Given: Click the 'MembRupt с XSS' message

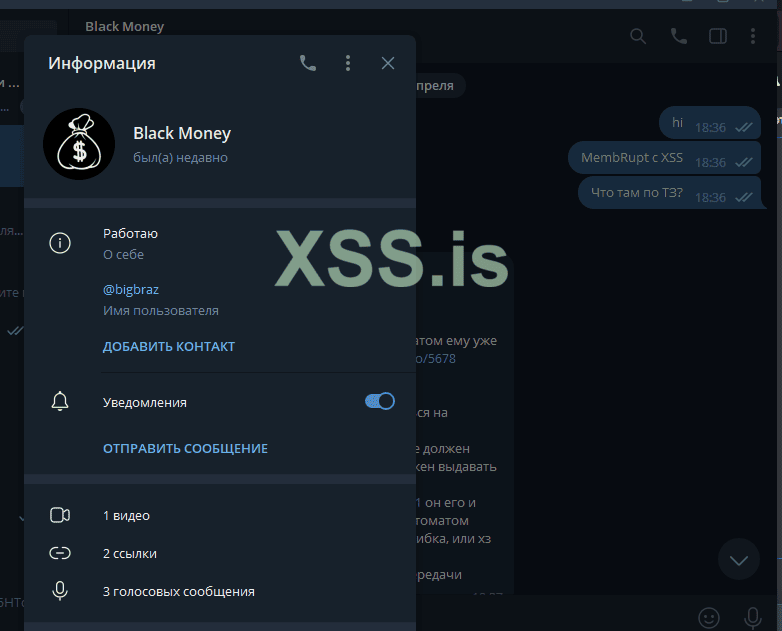Looking at the screenshot, I should [664, 158].
